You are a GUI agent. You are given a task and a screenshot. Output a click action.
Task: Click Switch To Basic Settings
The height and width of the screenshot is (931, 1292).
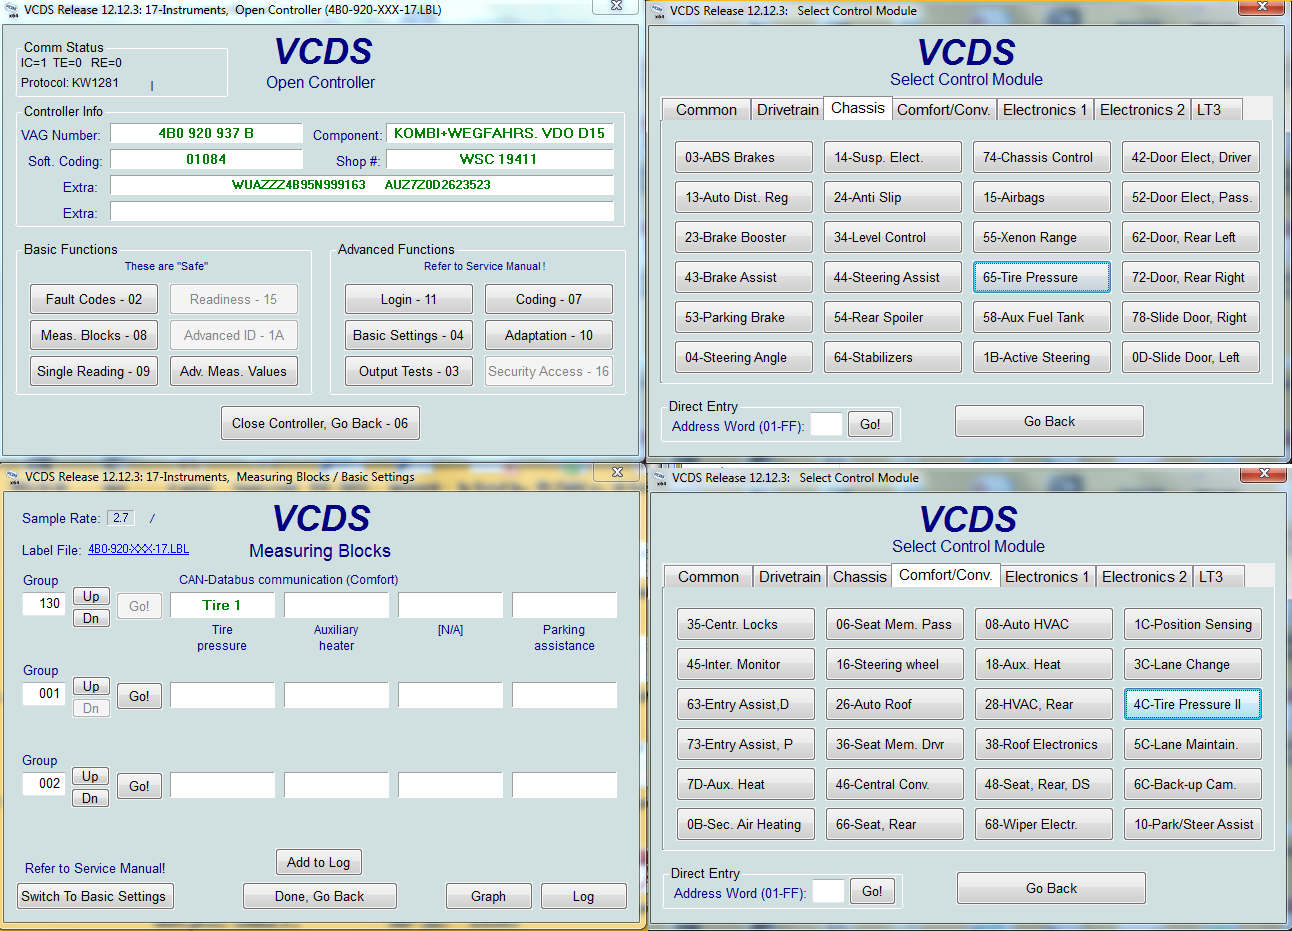(94, 896)
